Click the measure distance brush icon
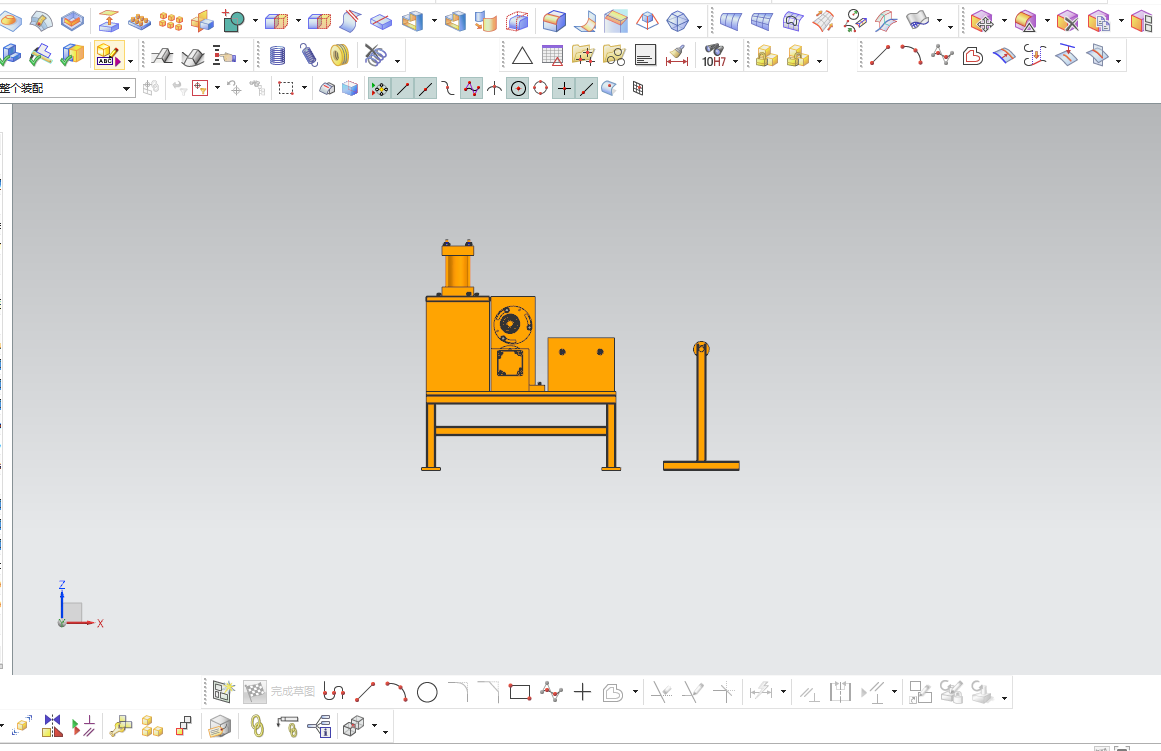 [x=677, y=56]
